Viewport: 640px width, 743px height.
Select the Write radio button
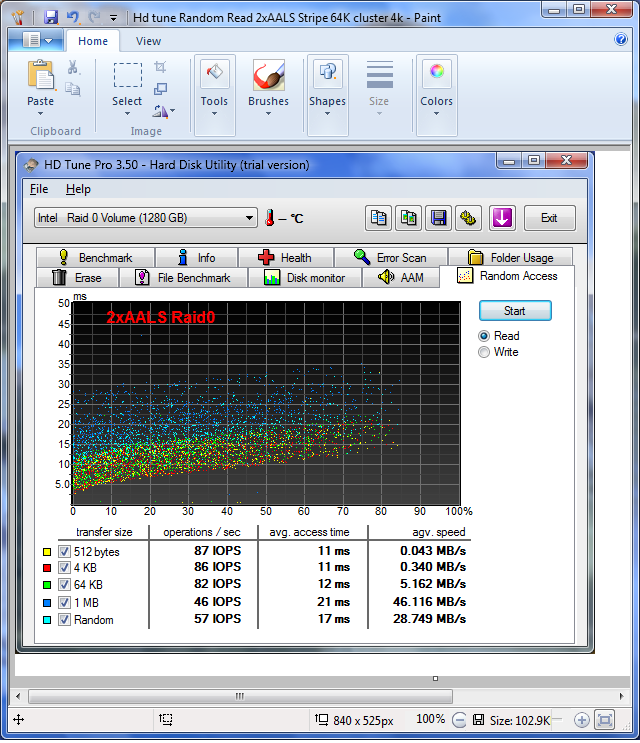pyautogui.click(x=484, y=352)
